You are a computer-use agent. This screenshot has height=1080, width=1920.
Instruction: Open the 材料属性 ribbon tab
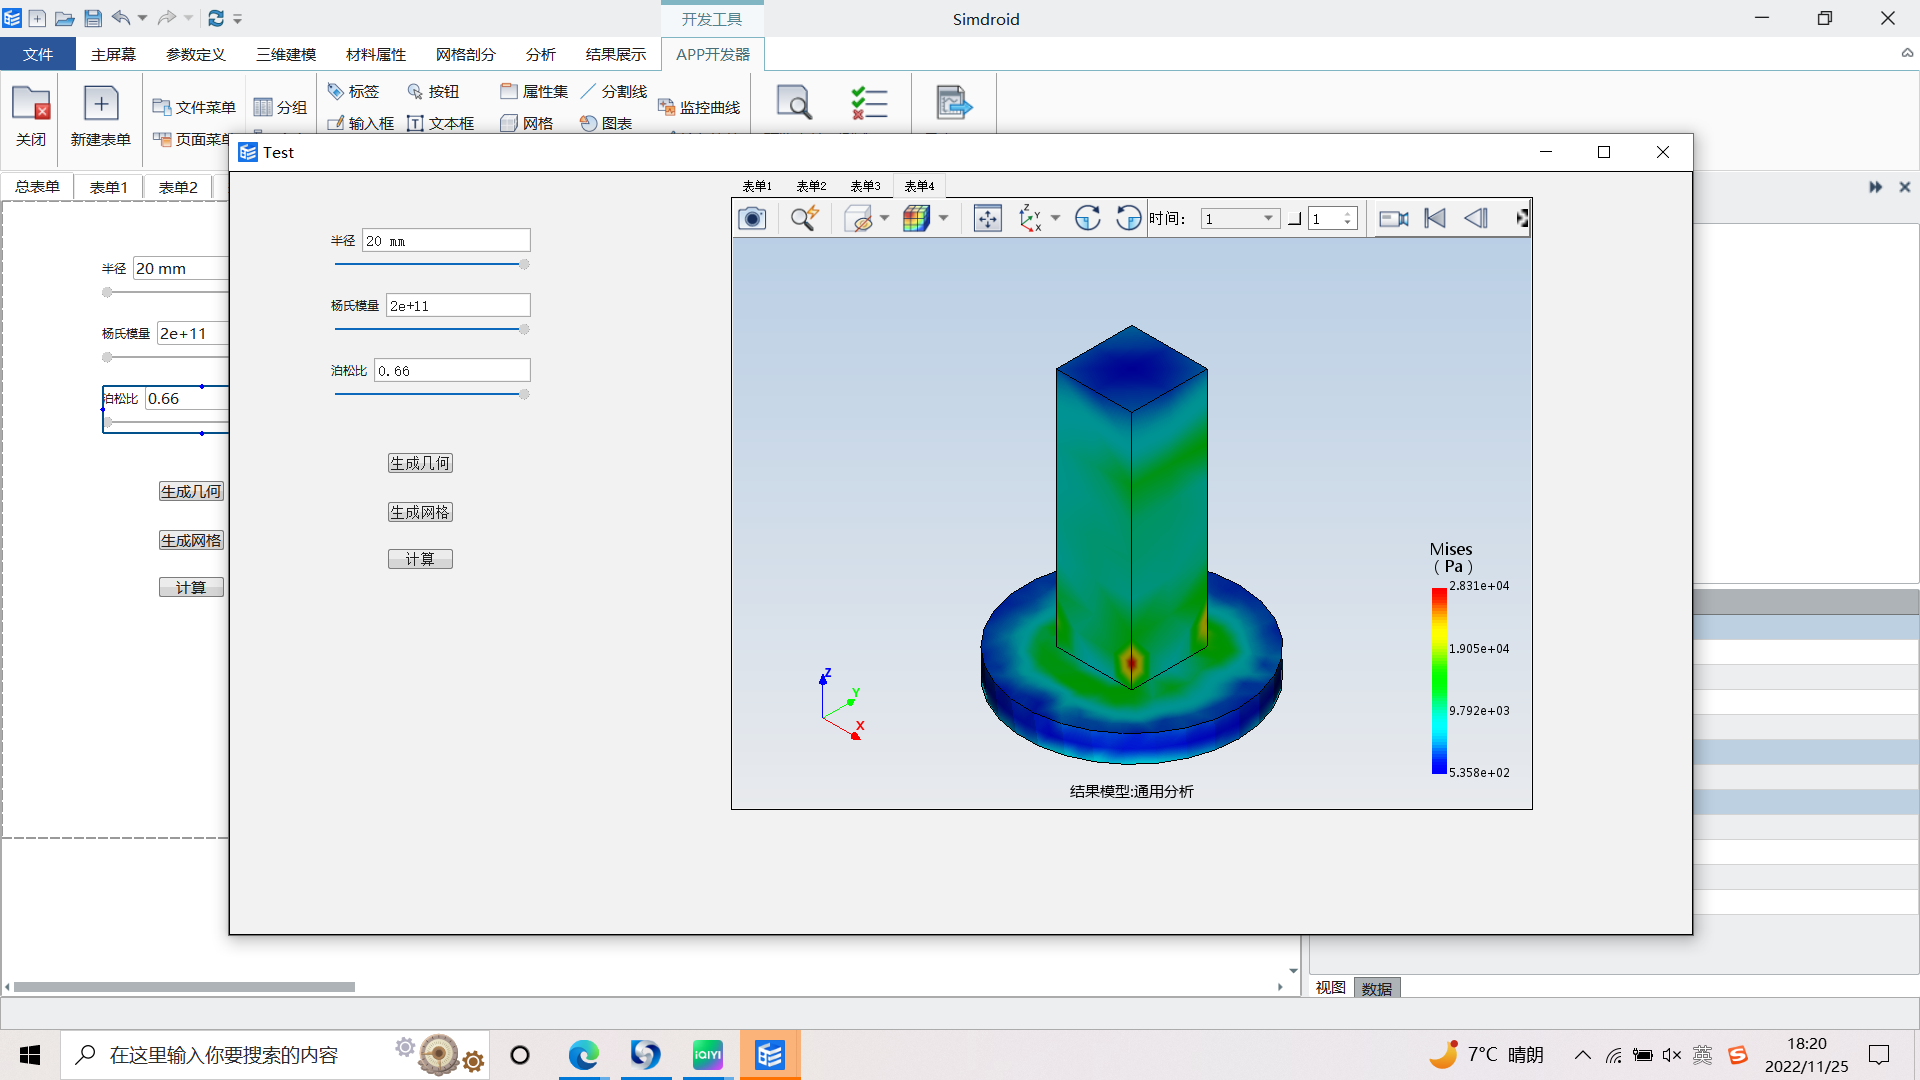pos(376,54)
